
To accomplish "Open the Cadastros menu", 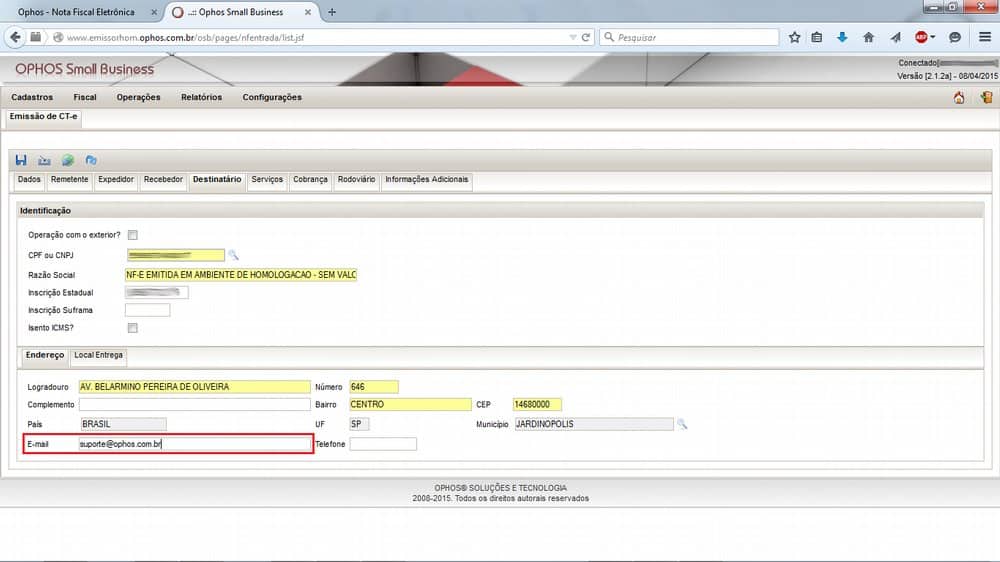I will (x=32, y=98).
